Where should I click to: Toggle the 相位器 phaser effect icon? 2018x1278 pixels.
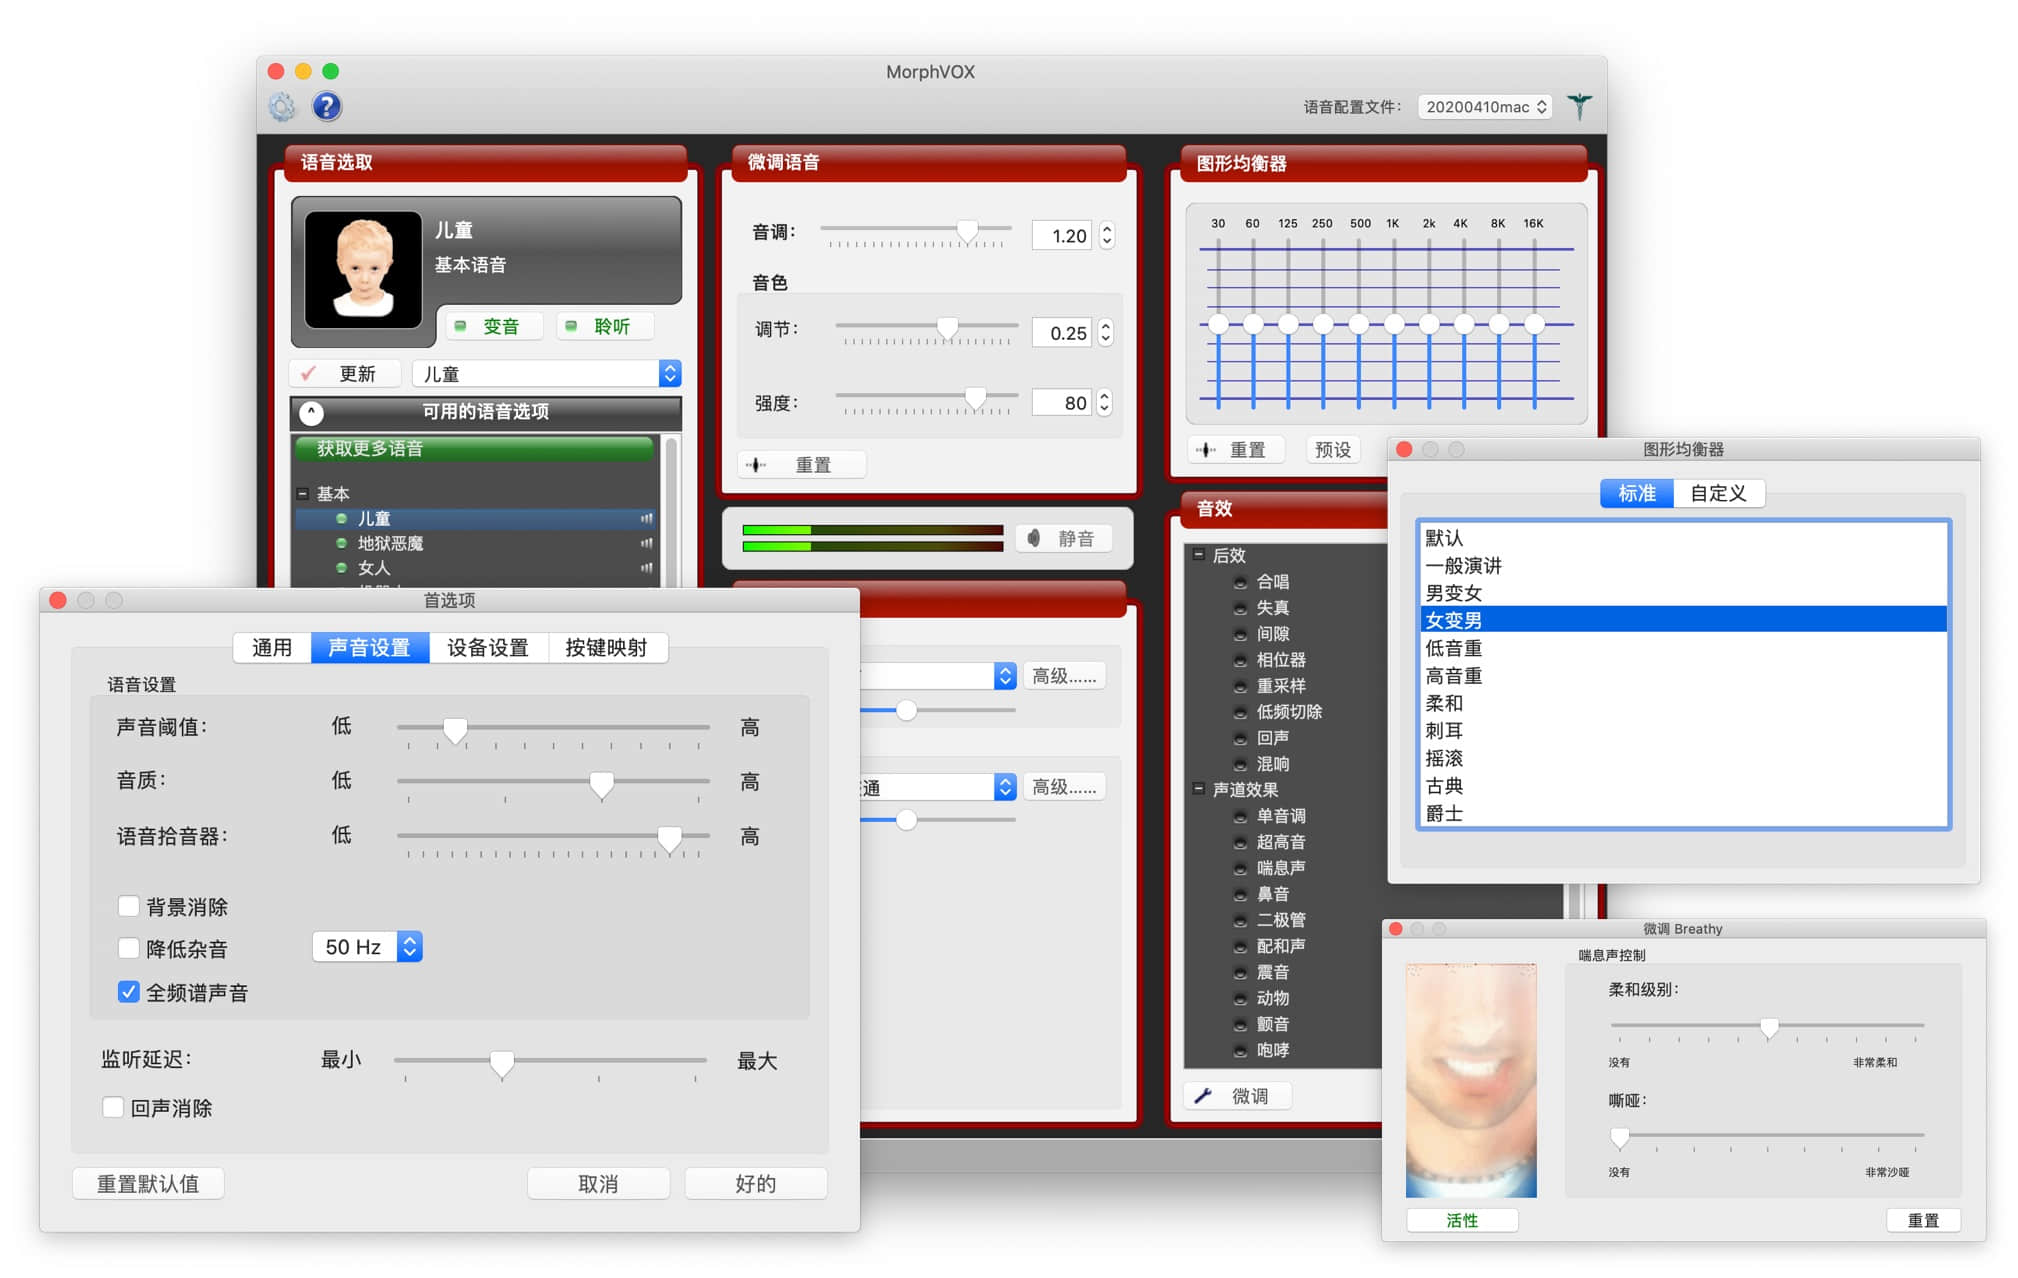[1240, 660]
